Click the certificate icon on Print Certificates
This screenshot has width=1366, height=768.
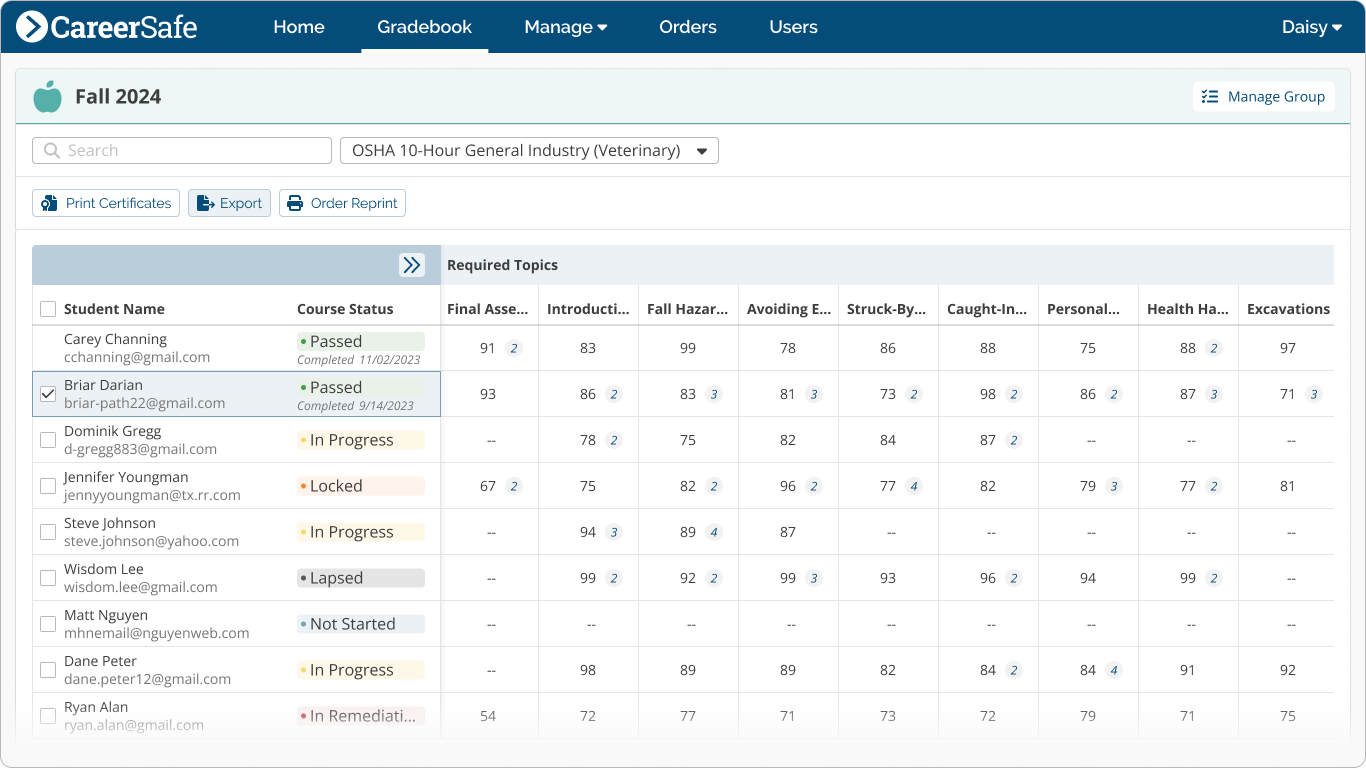tap(47, 203)
